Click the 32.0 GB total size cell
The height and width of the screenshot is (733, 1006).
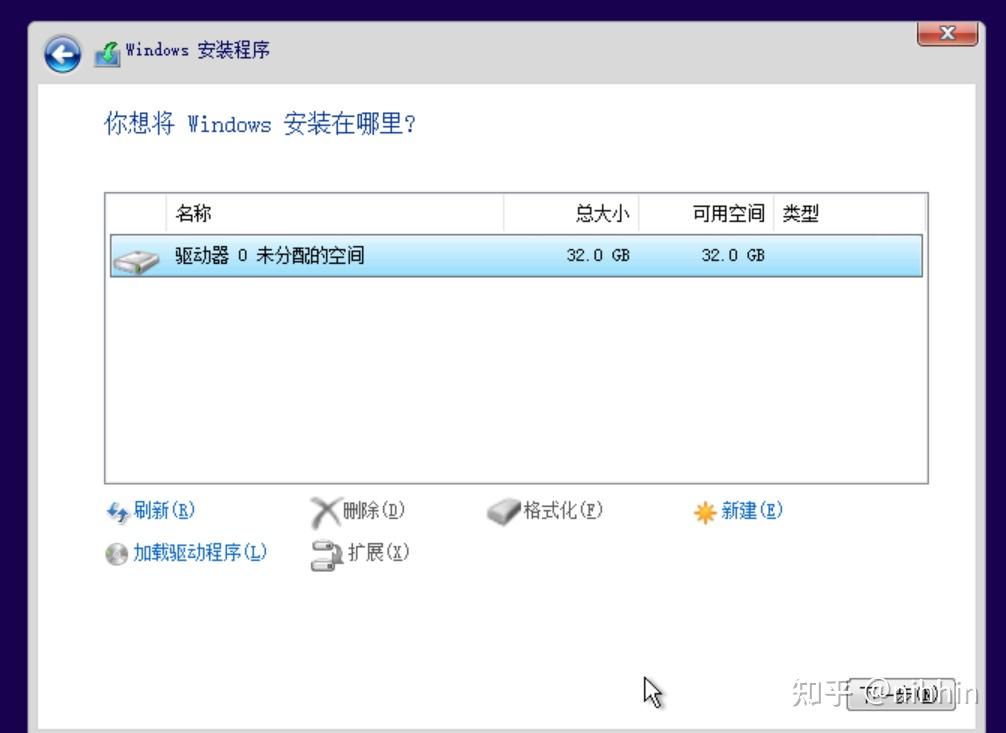coord(598,255)
